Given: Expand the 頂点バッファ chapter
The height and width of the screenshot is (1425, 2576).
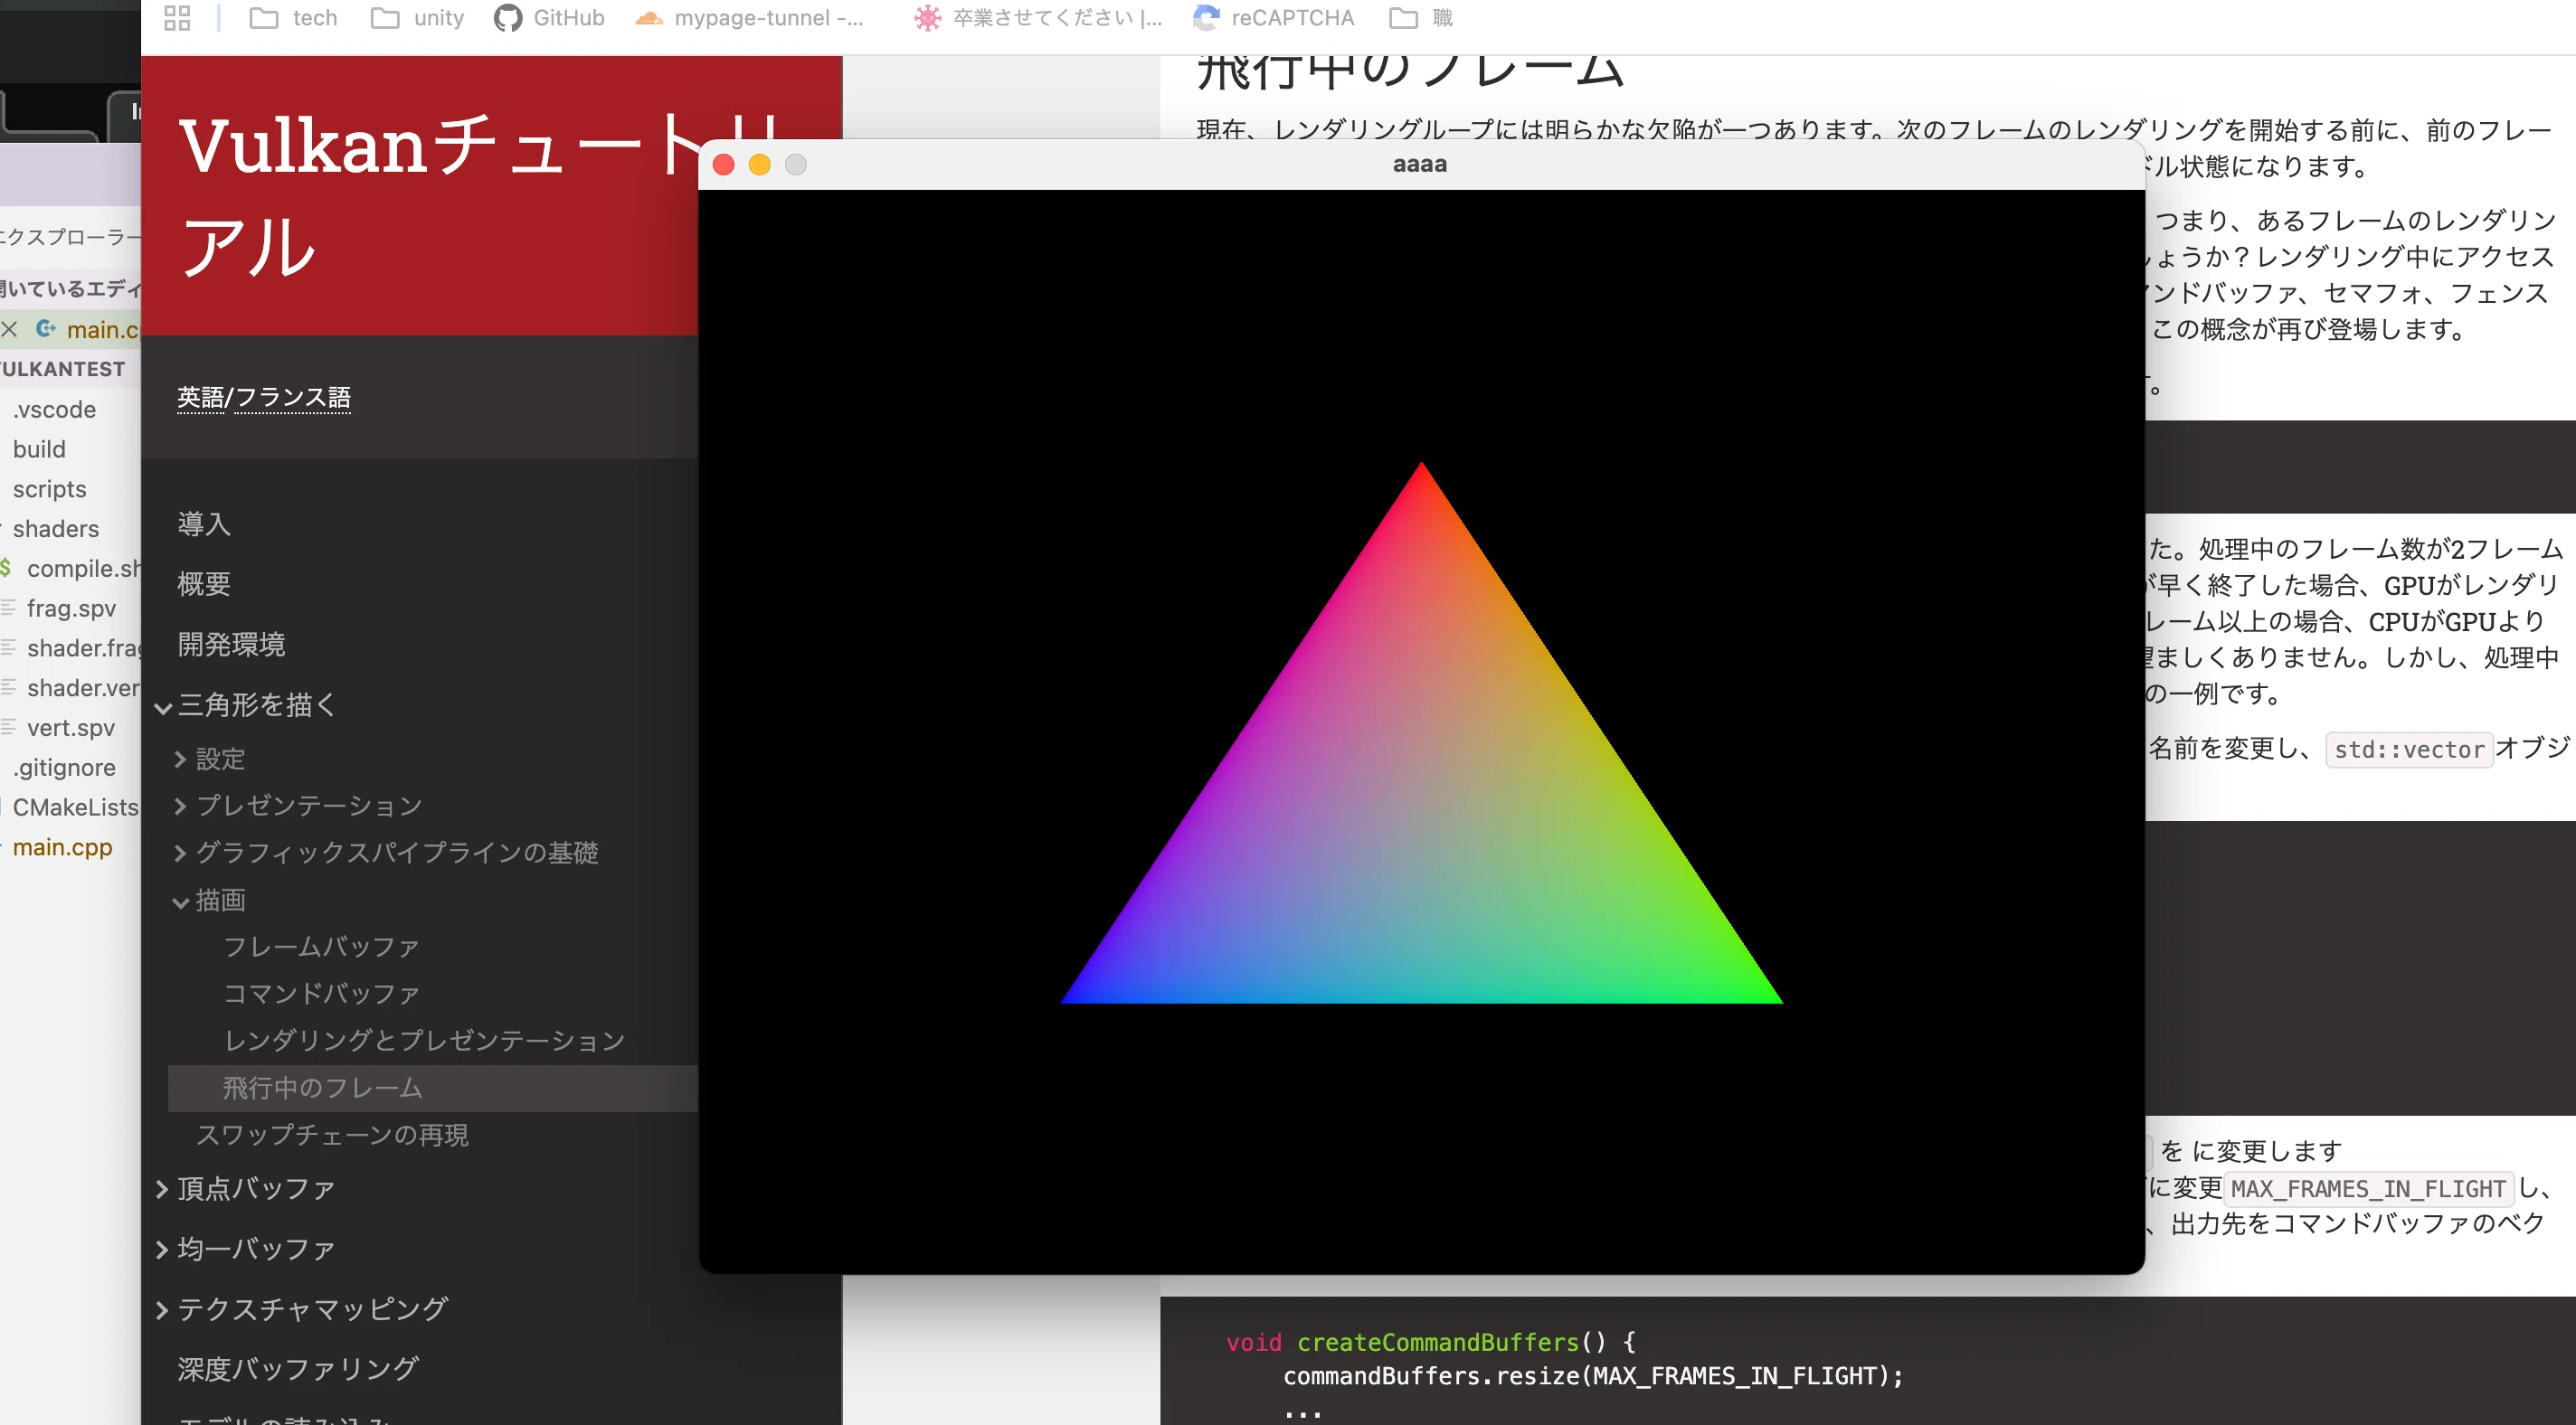Looking at the screenshot, I should (162, 1189).
